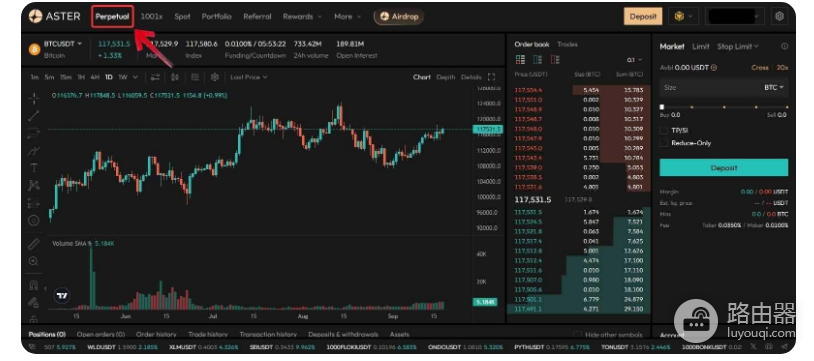
Task: Enable the TP/SL checkbox
Action: click(663, 130)
